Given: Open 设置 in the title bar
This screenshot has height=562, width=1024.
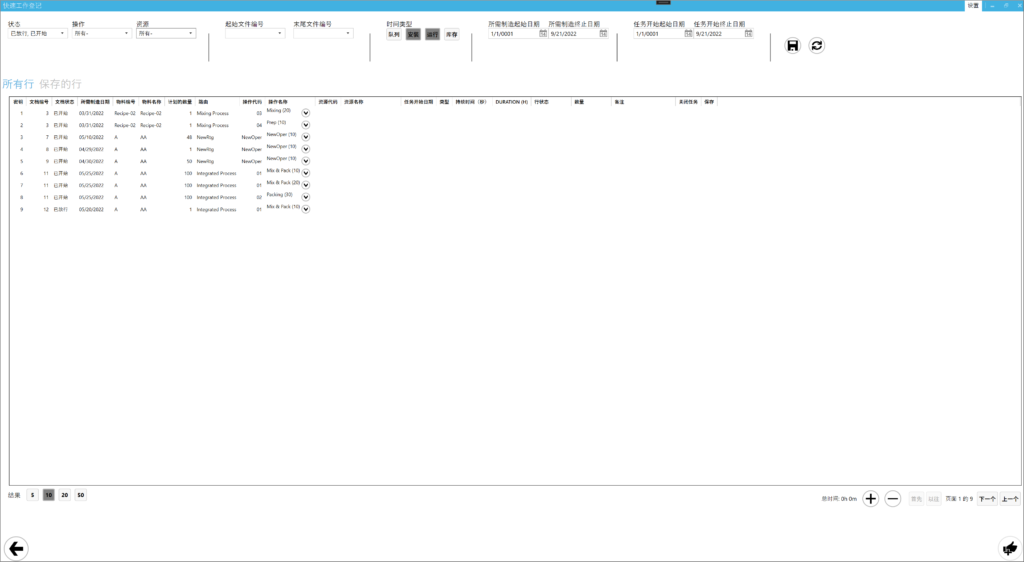Looking at the screenshot, I should tap(973, 5).
